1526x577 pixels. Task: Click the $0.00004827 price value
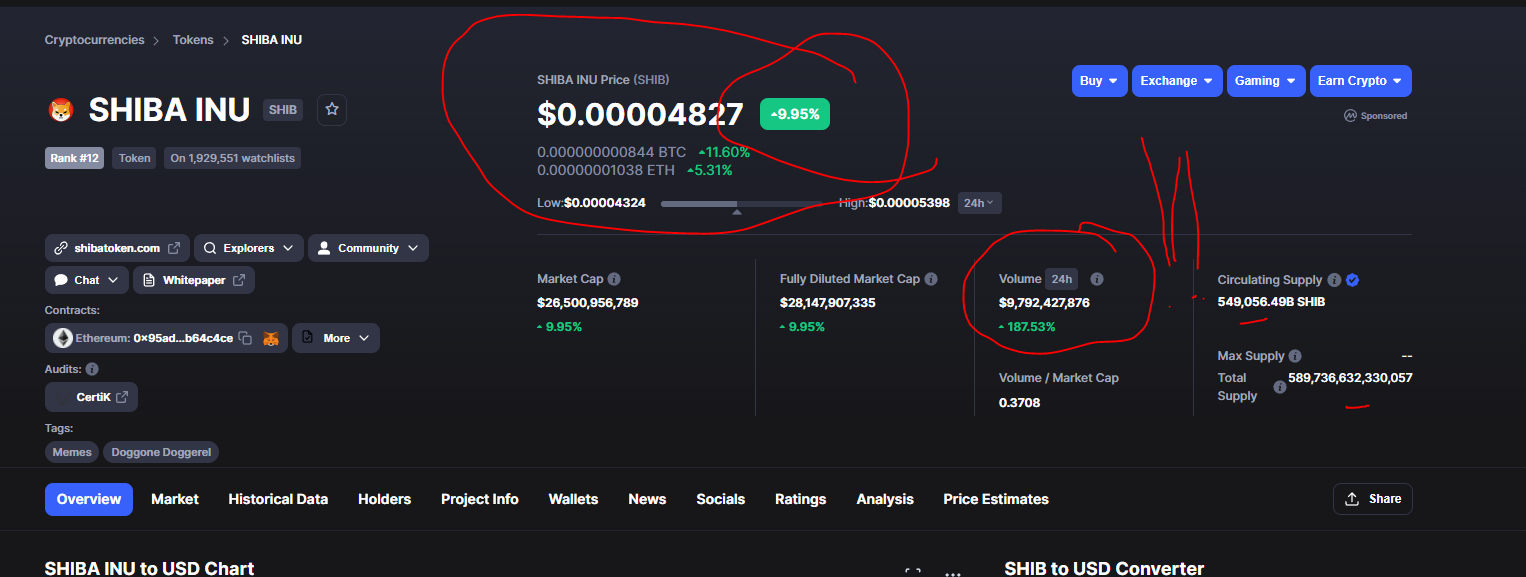640,114
